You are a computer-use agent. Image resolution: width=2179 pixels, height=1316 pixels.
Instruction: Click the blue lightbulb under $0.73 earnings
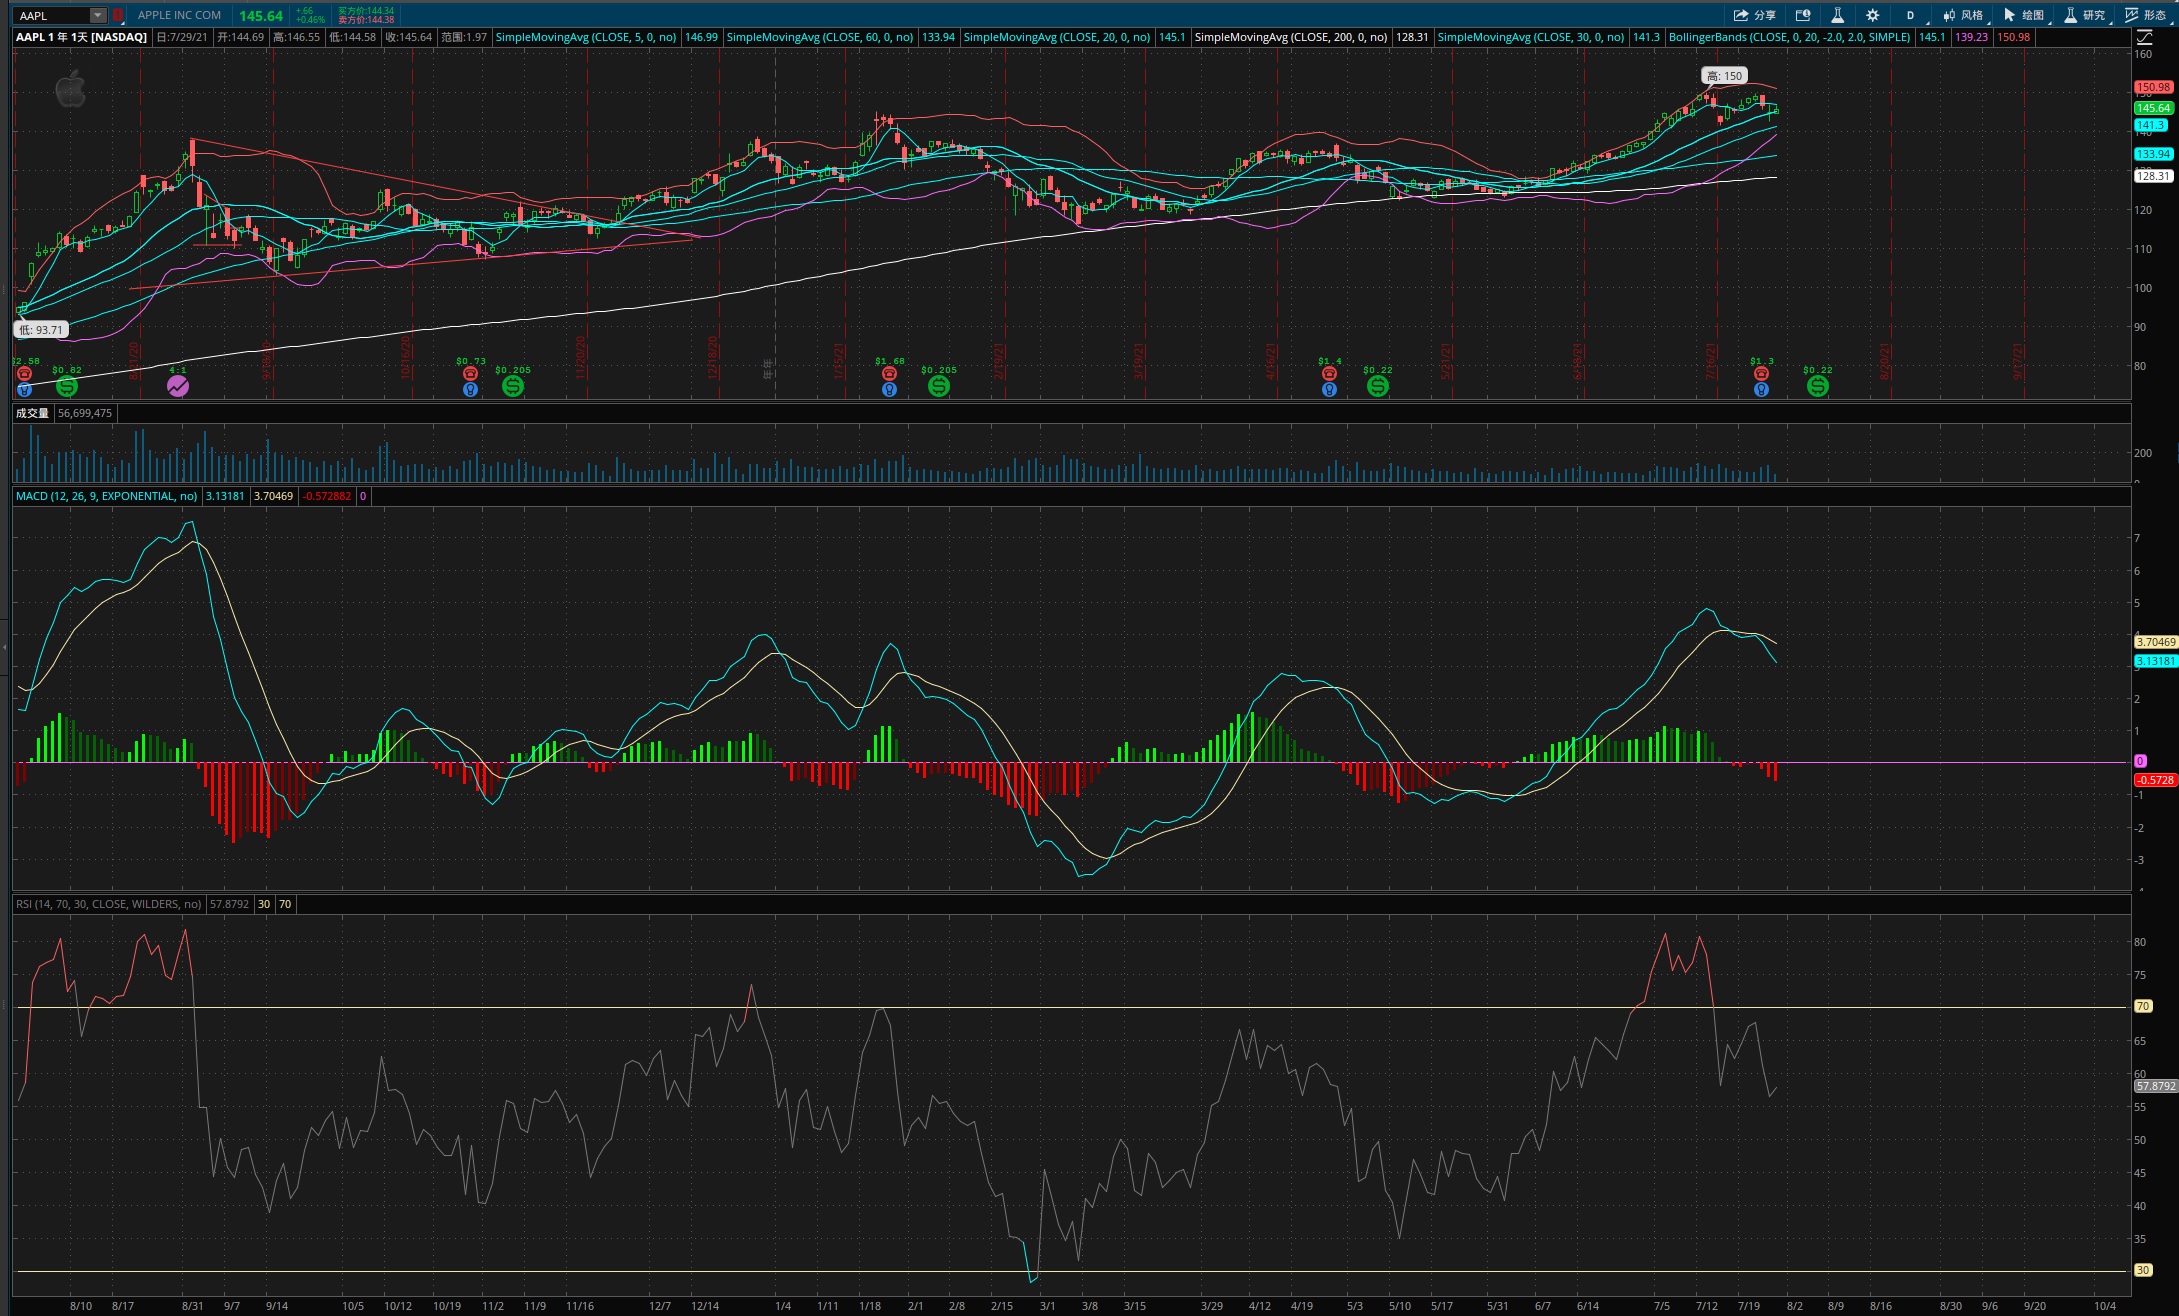pos(471,389)
